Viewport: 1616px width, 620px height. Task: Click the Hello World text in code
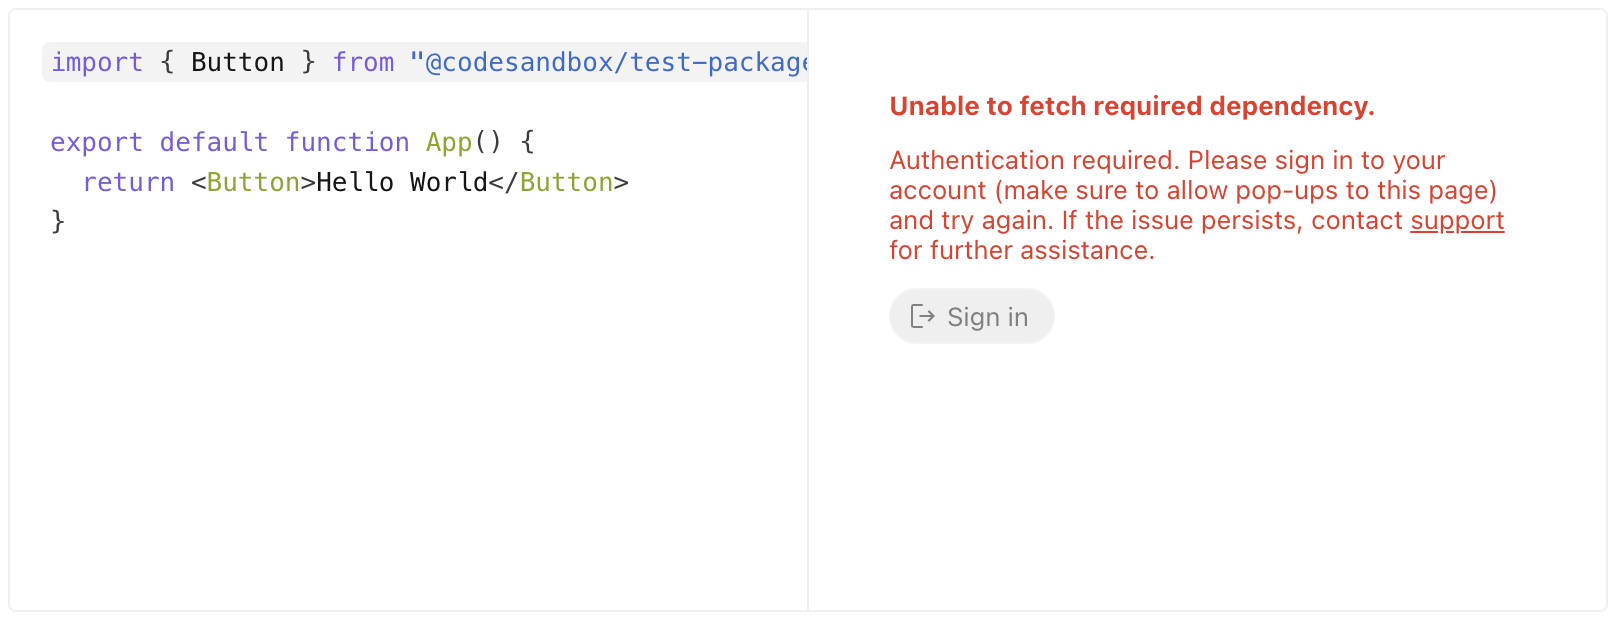(x=401, y=183)
